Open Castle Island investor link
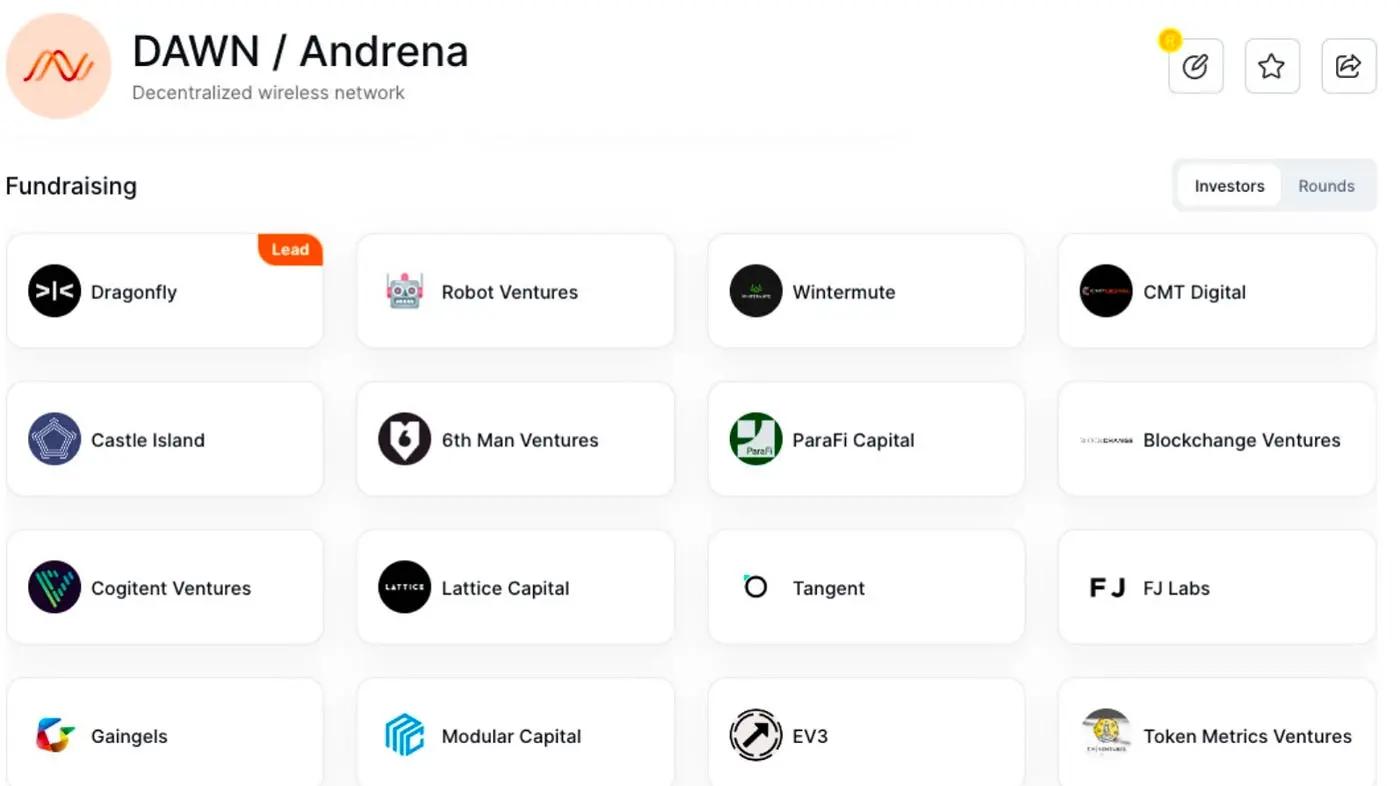The height and width of the screenshot is (786, 1400). click(165, 439)
